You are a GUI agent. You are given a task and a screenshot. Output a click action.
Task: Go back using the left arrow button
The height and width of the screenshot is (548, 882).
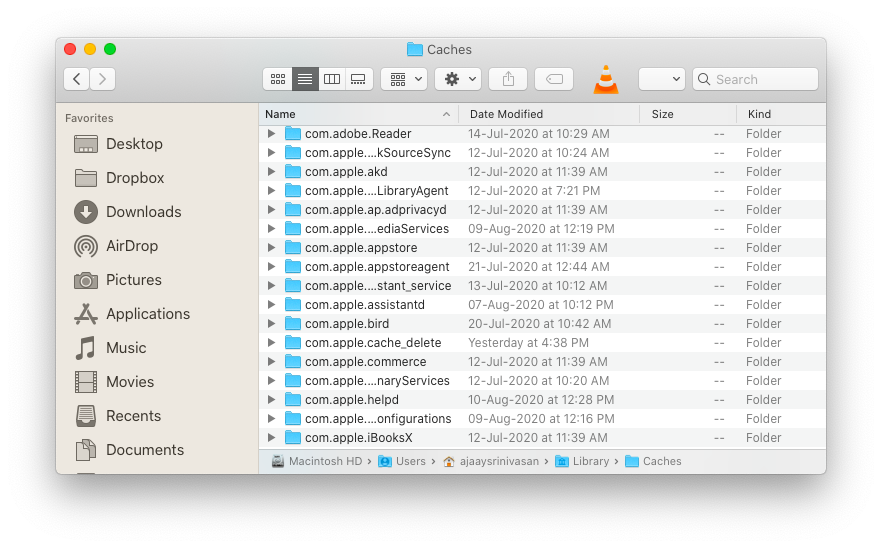76,79
